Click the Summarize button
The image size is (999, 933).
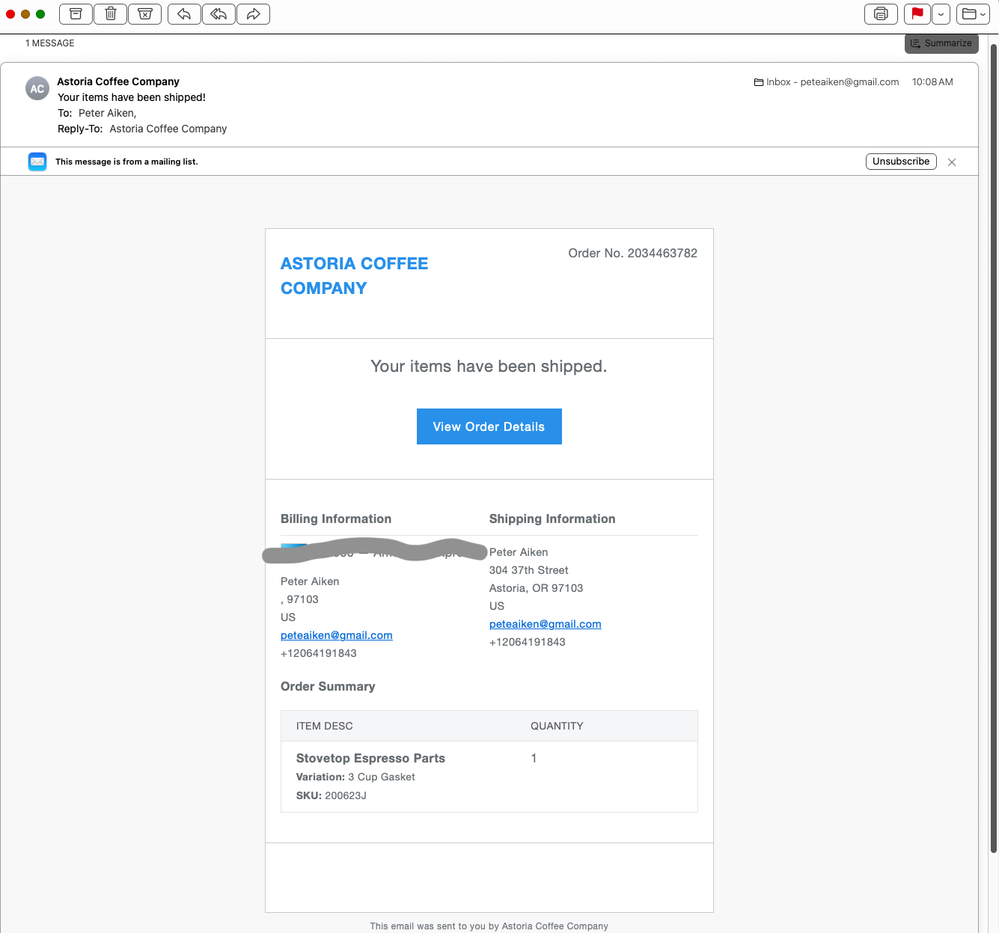(x=941, y=43)
